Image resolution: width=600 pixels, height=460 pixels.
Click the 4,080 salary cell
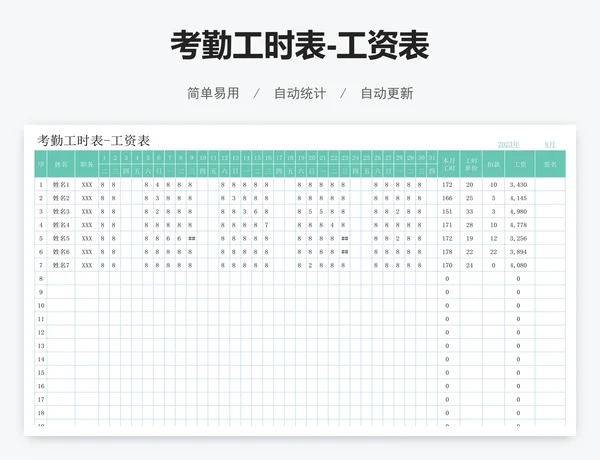[x=518, y=265]
